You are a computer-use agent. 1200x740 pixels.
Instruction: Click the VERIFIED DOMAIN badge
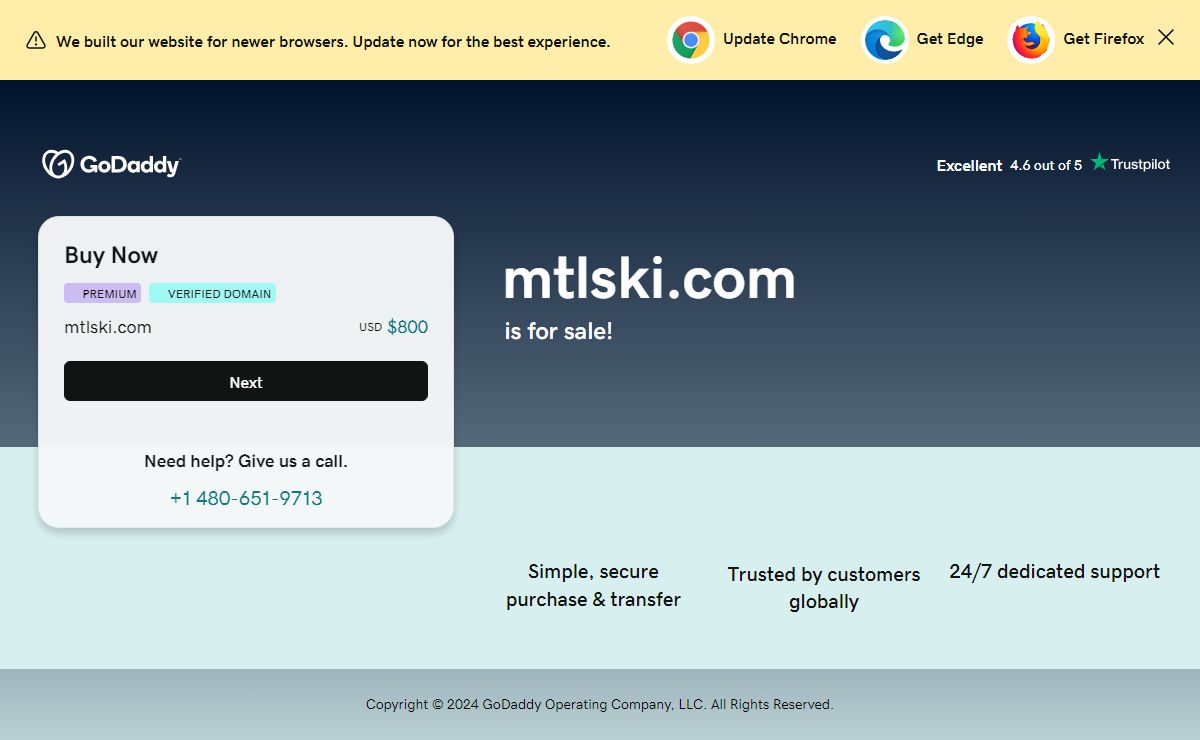(x=213, y=293)
